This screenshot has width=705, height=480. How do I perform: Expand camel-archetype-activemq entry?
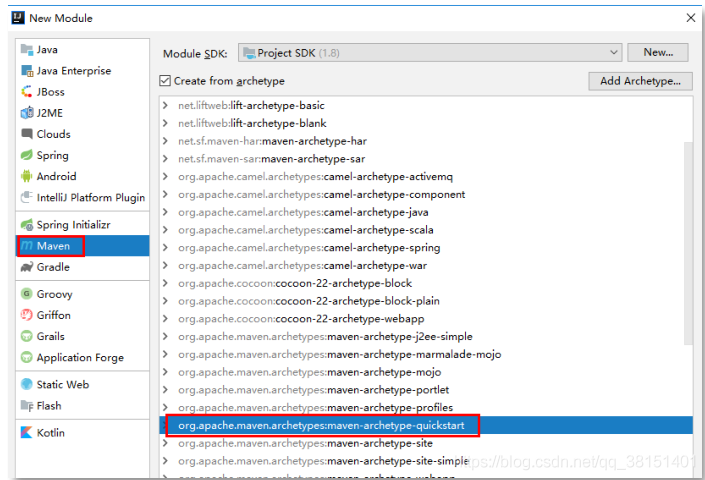point(165,177)
